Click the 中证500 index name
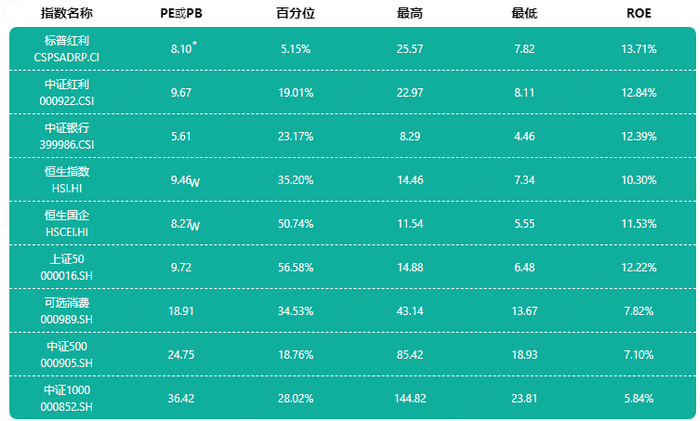The height and width of the screenshot is (421, 700). (x=66, y=347)
